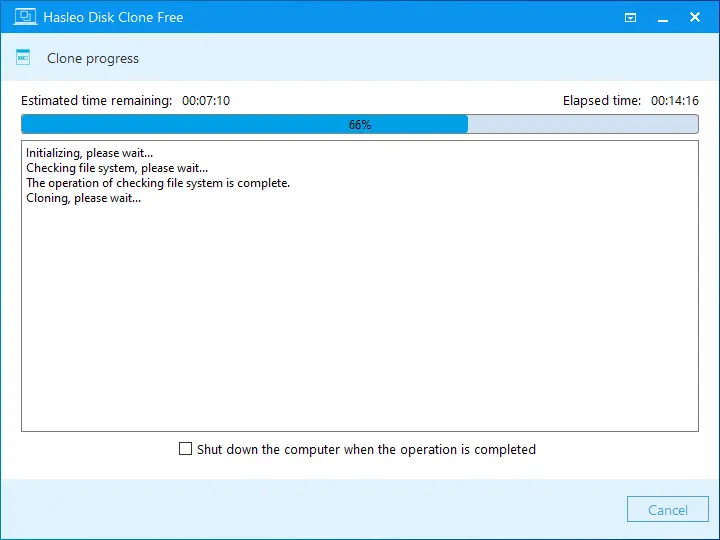Close the Hasleo Disk Clone window
Screen dimensions: 720x540
(x=695, y=17)
